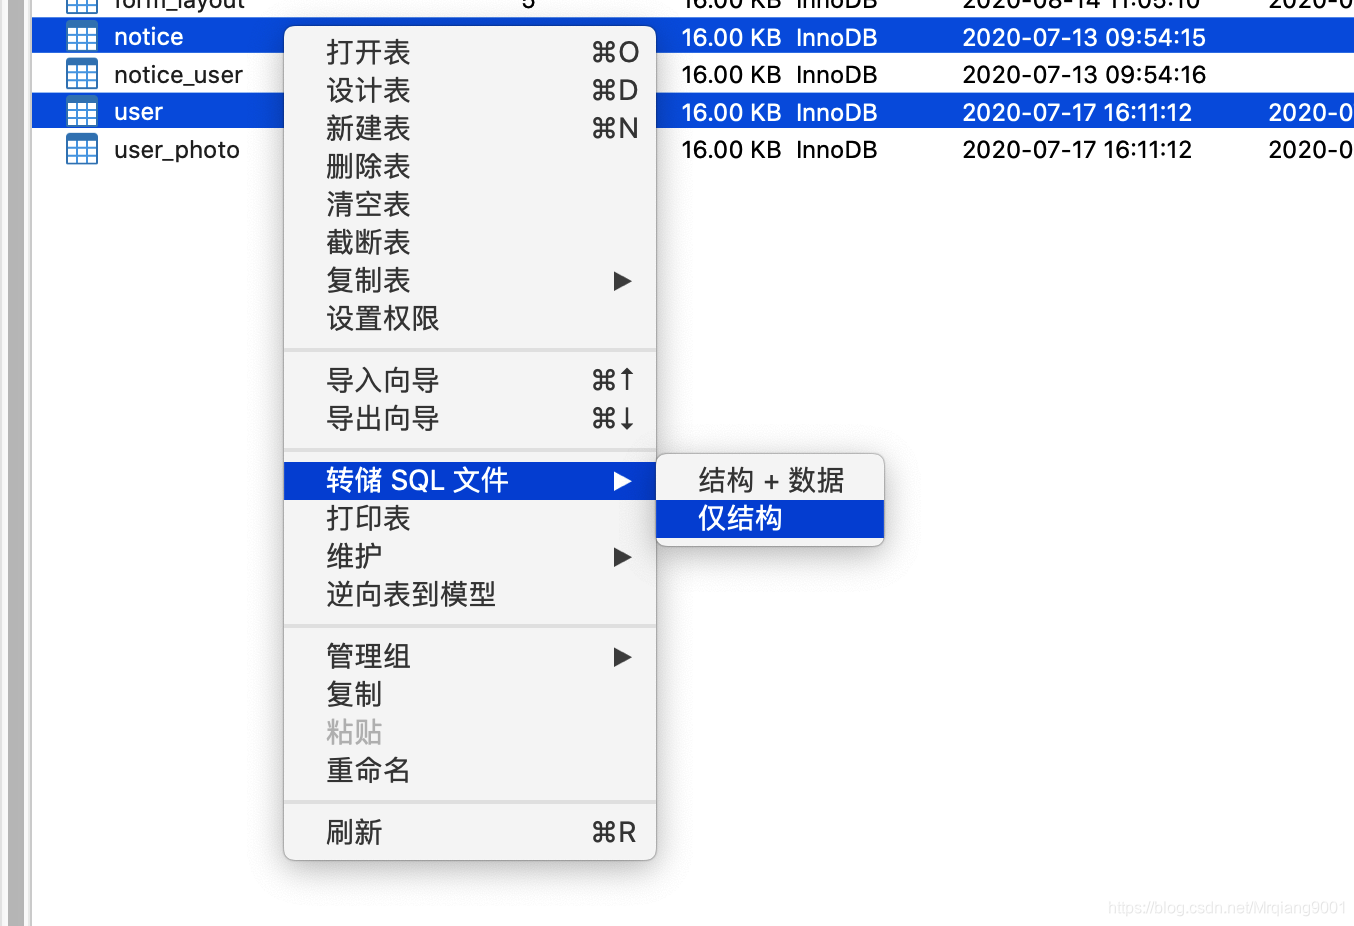This screenshot has width=1354, height=926.
Task: Choose 清空表 menu entry
Action: coord(470,204)
